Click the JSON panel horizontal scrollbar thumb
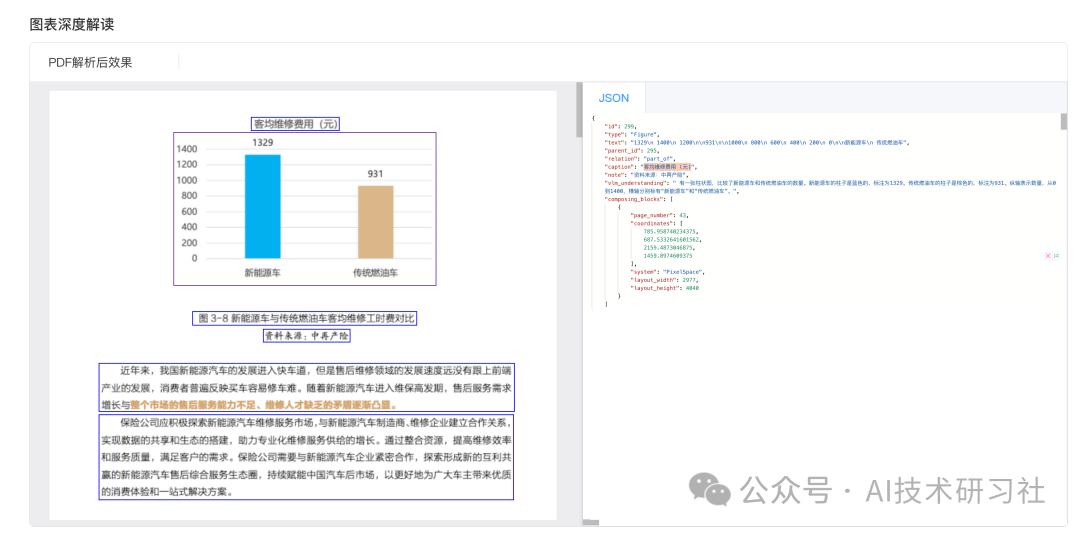 coord(593,523)
